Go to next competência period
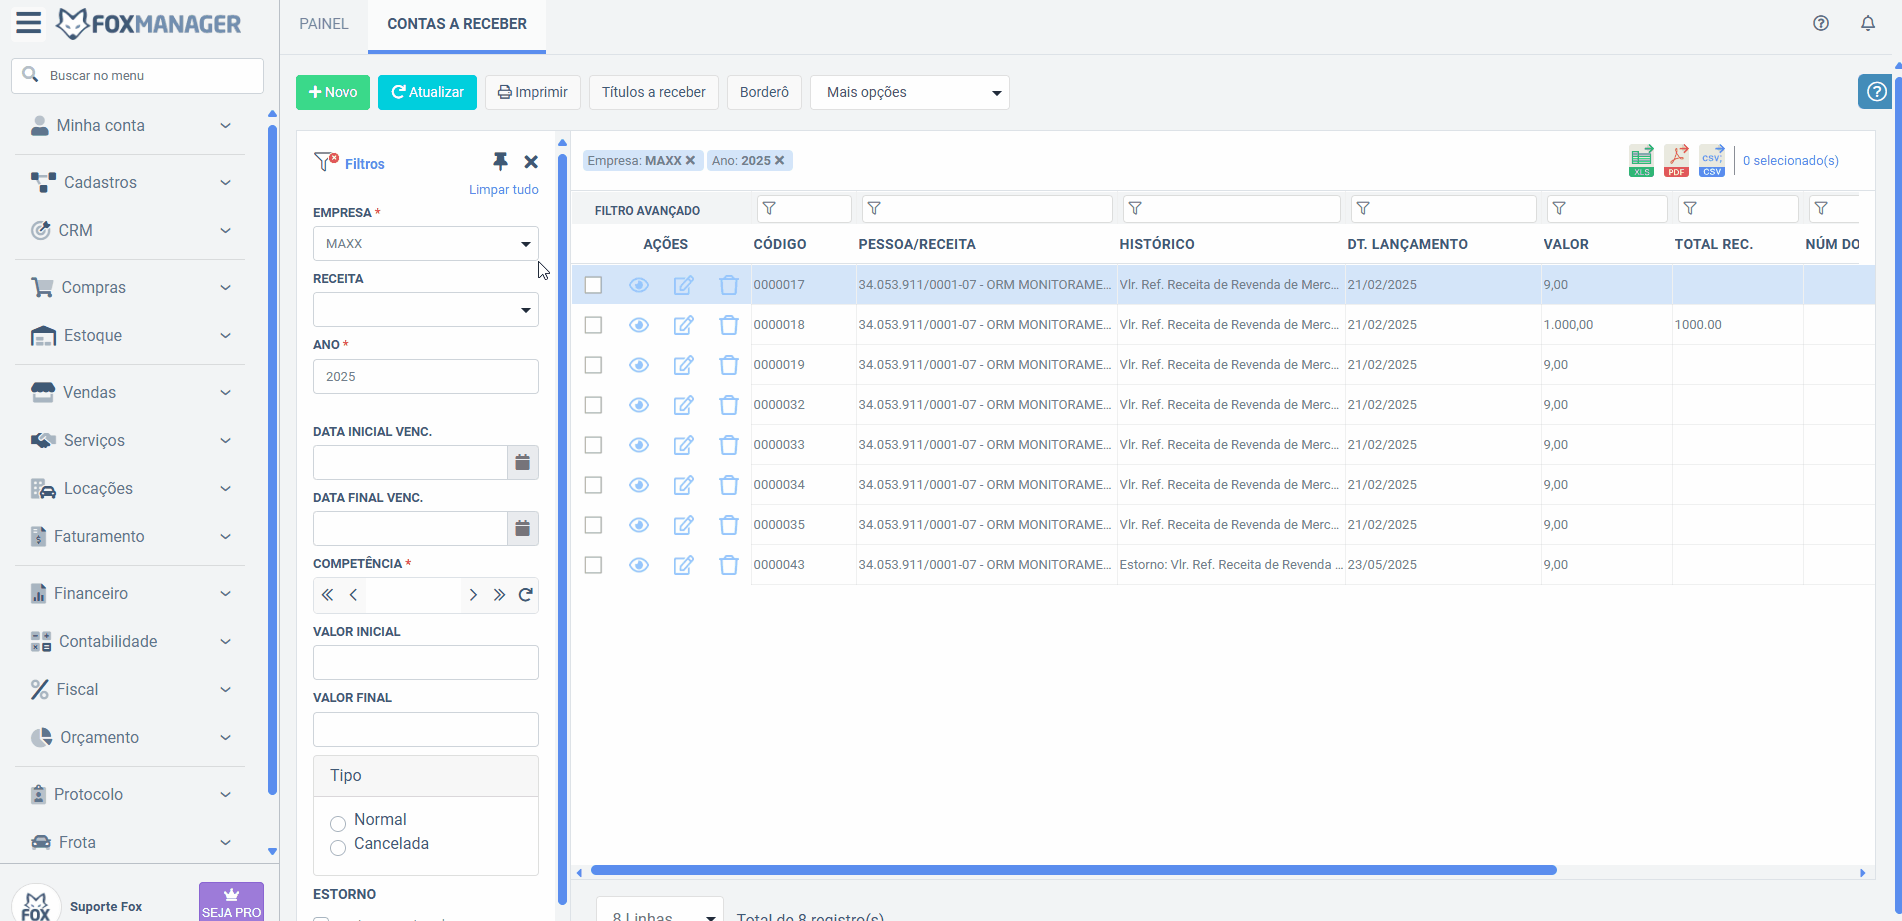This screenshot has height=921, width=1902. [473, 595]
